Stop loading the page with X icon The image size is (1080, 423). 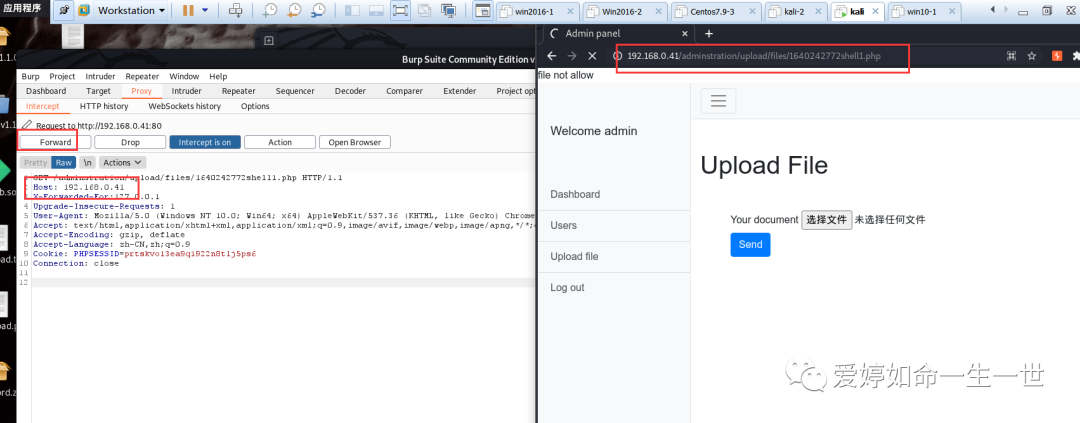coord(590,56)
